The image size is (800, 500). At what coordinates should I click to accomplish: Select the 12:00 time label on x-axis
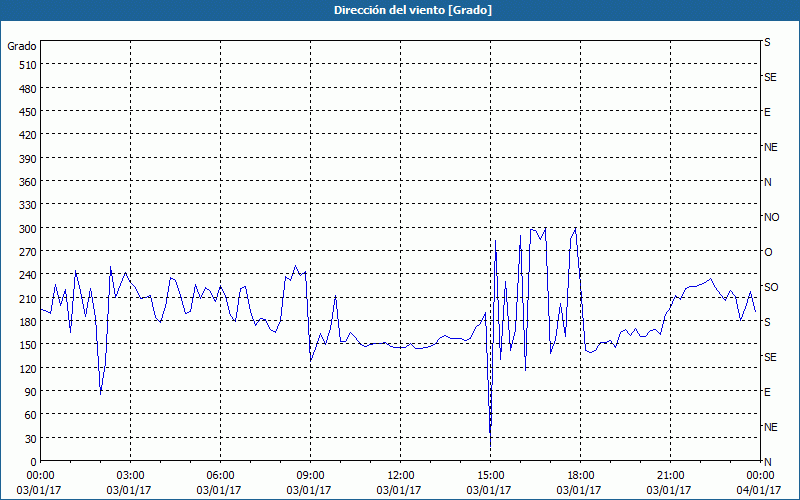pos(401,476)
